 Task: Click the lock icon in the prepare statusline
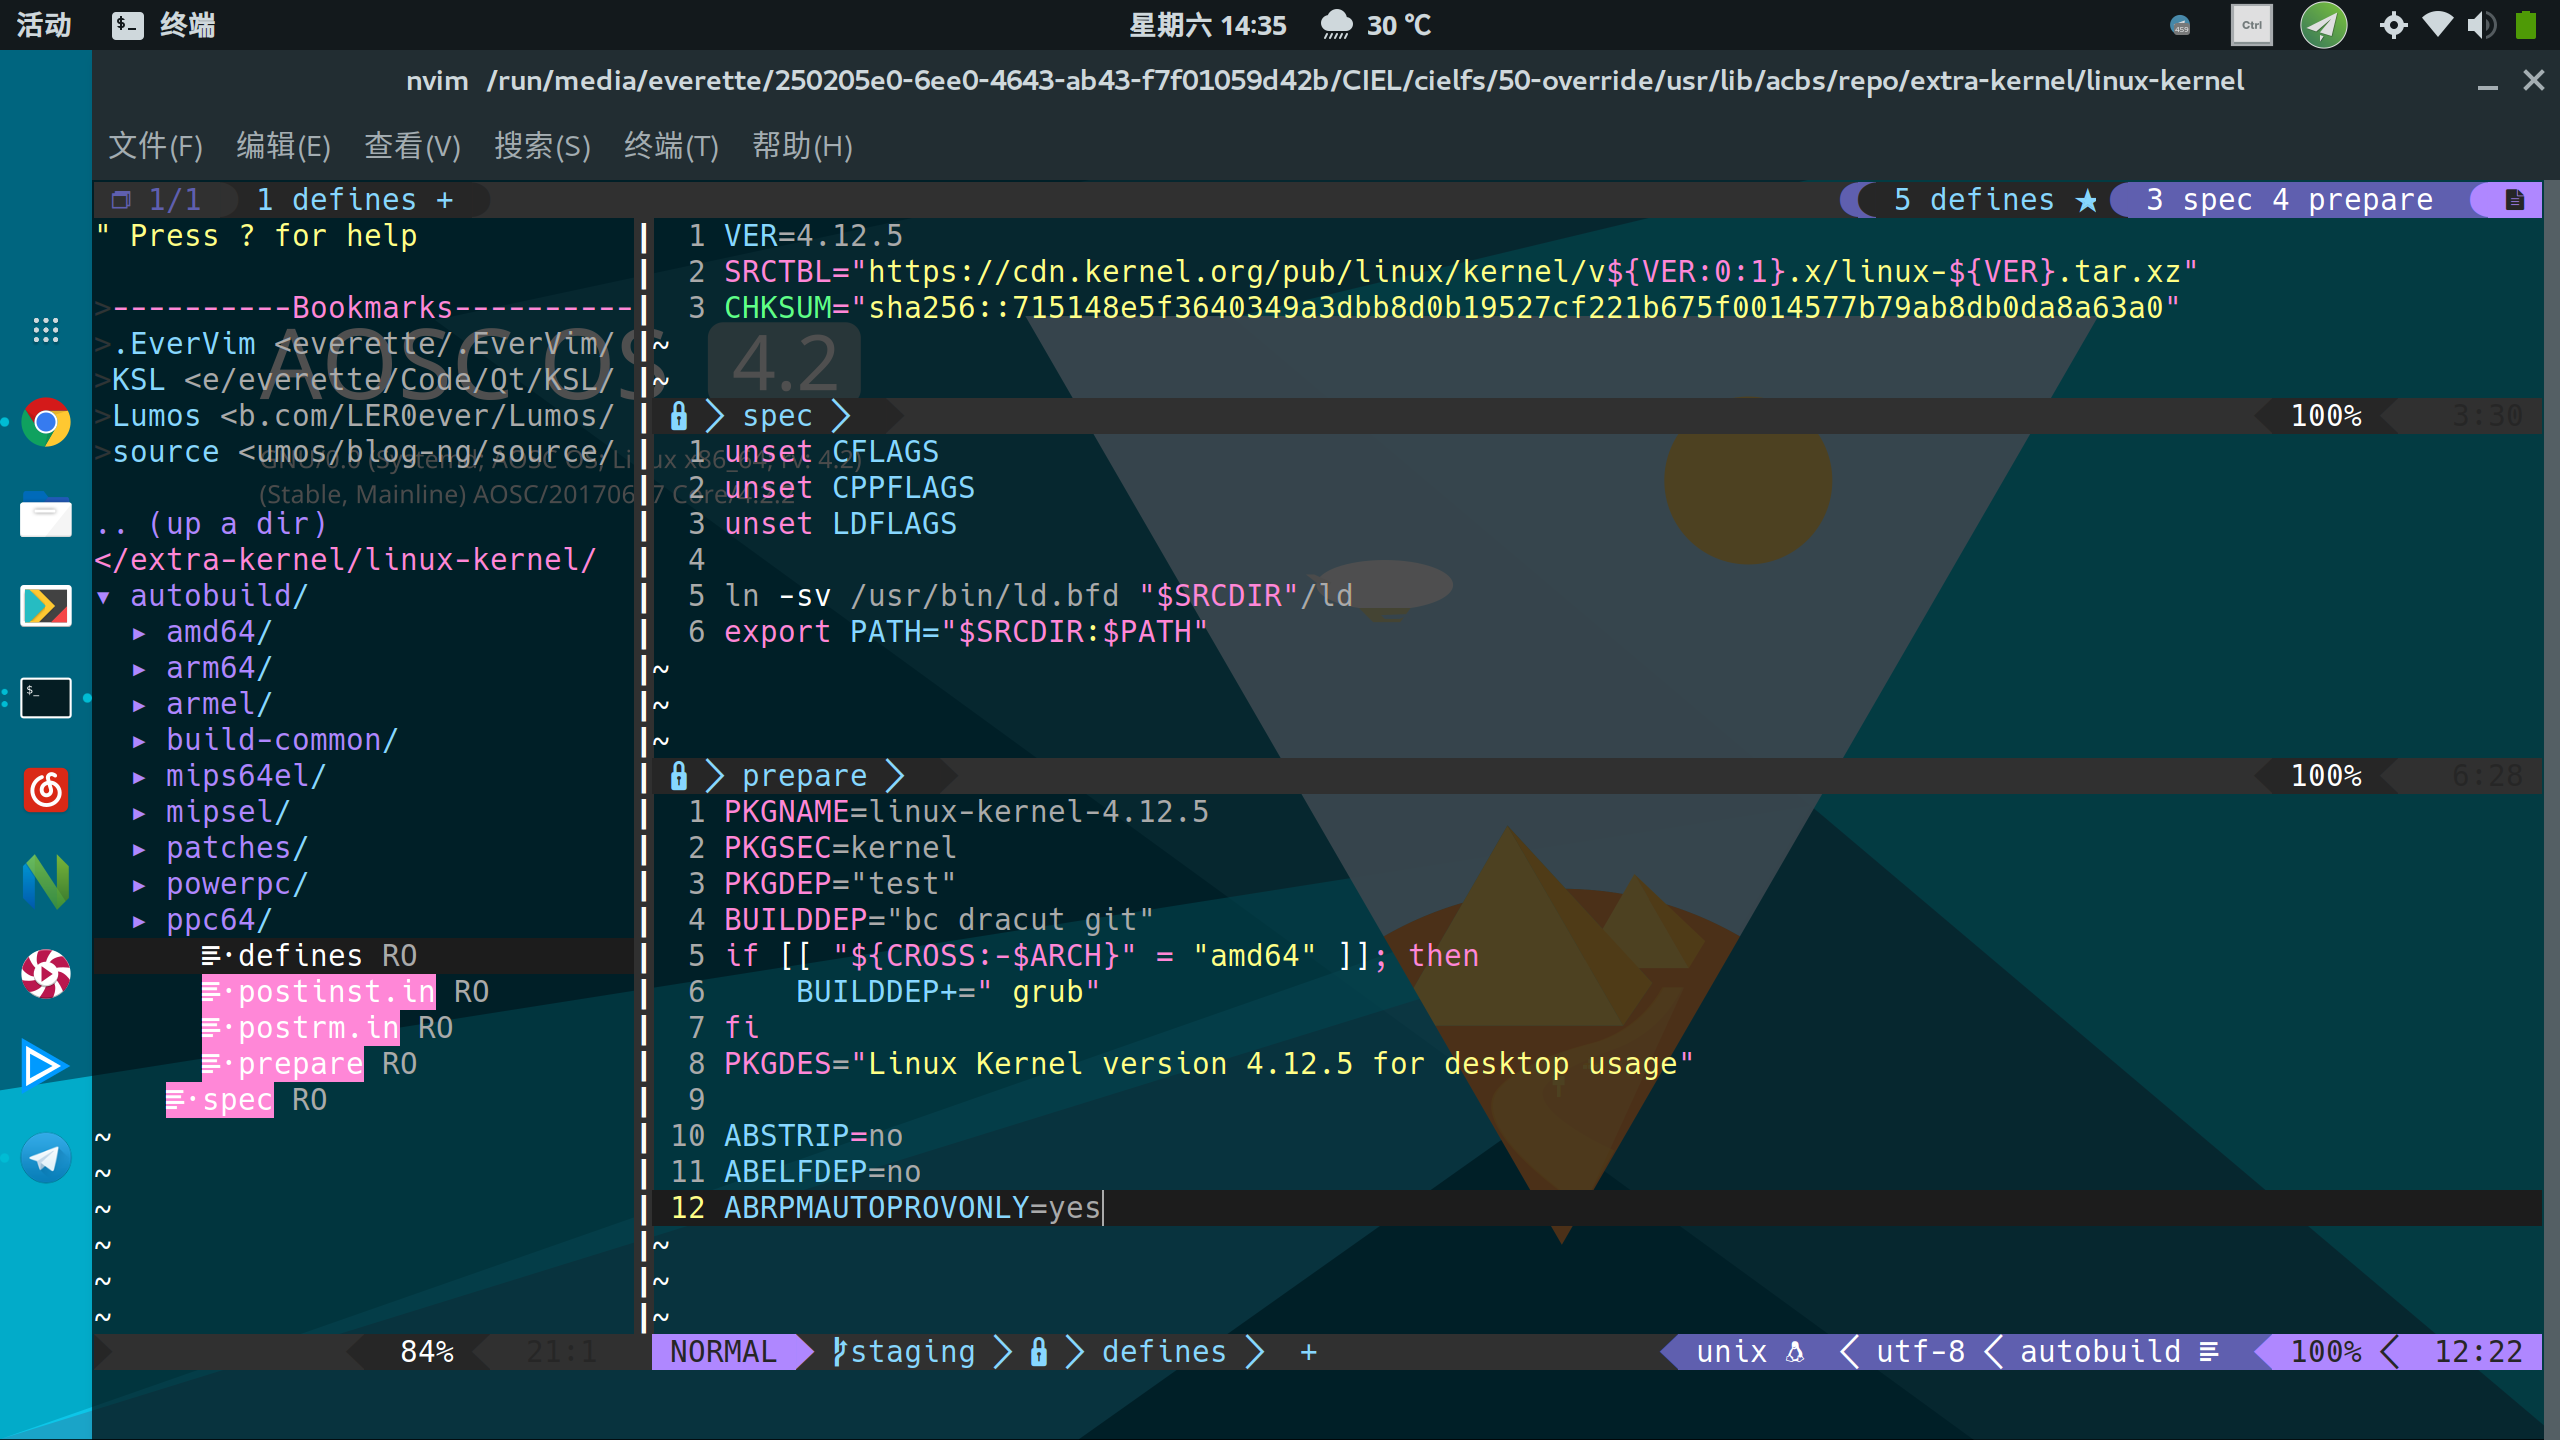pyautogui.click(x=679, y=776)
